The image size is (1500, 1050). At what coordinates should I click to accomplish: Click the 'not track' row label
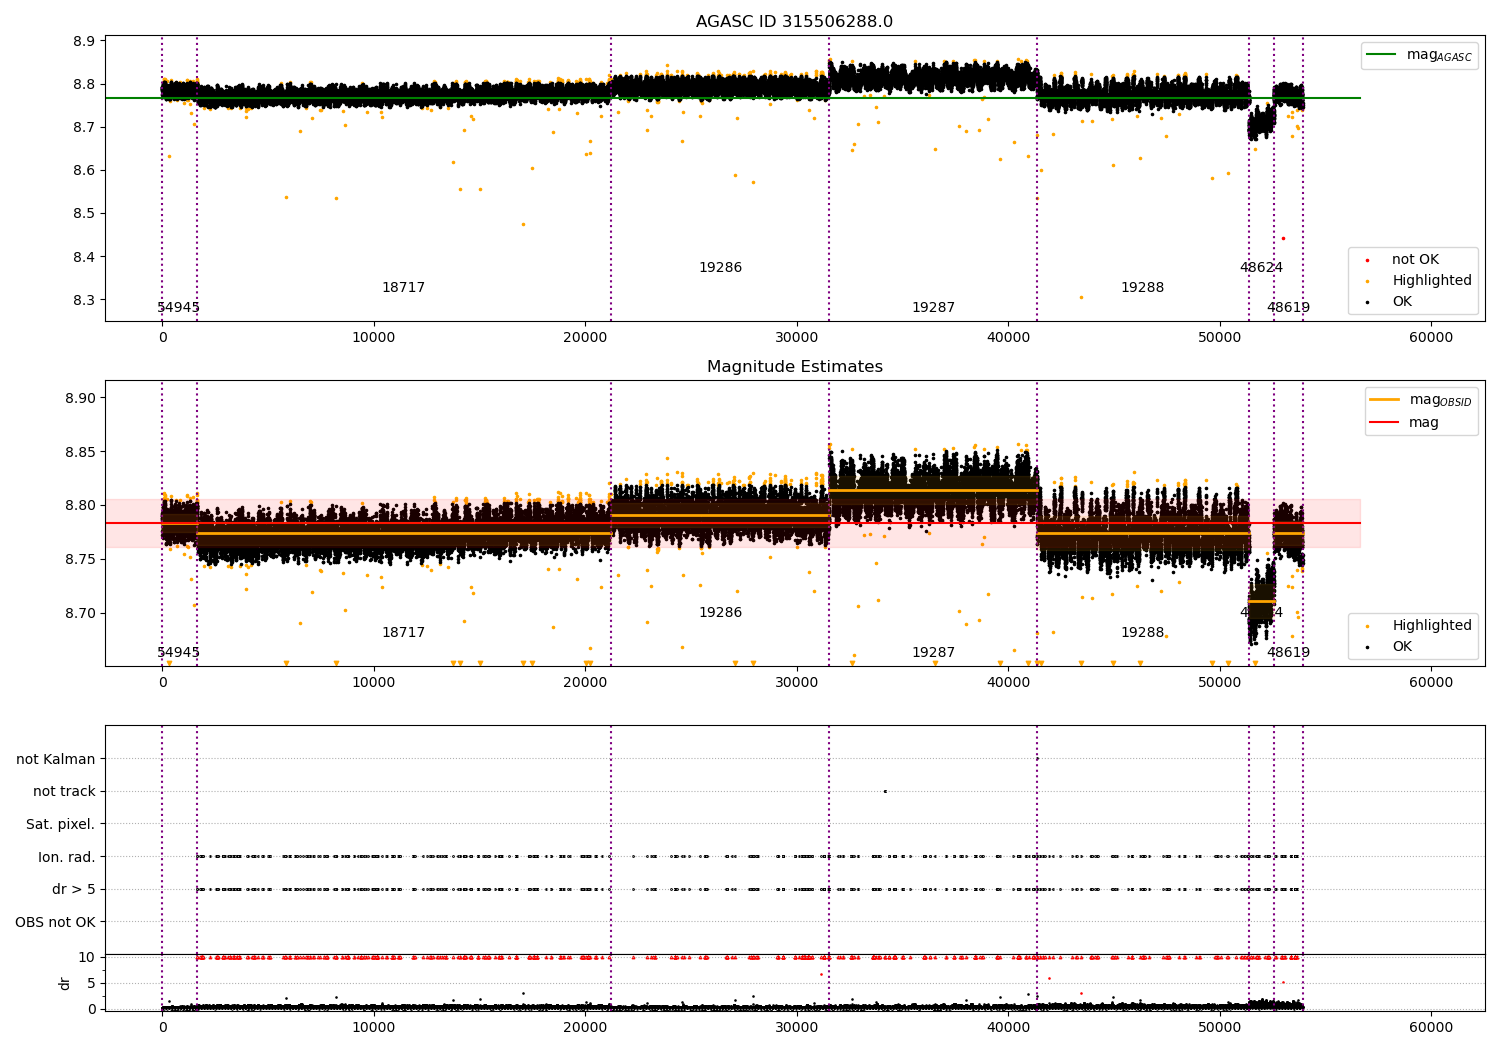(64, 792)
